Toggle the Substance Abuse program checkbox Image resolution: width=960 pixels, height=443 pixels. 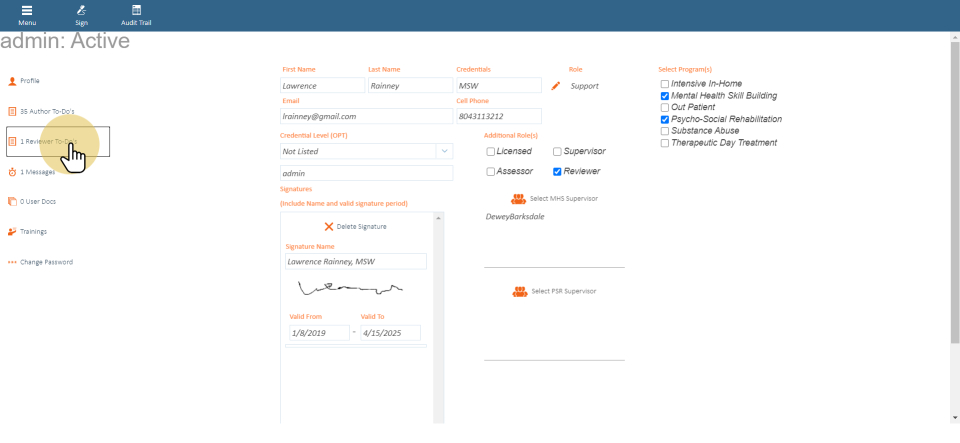pyautogui.click(x=665, y=131)
